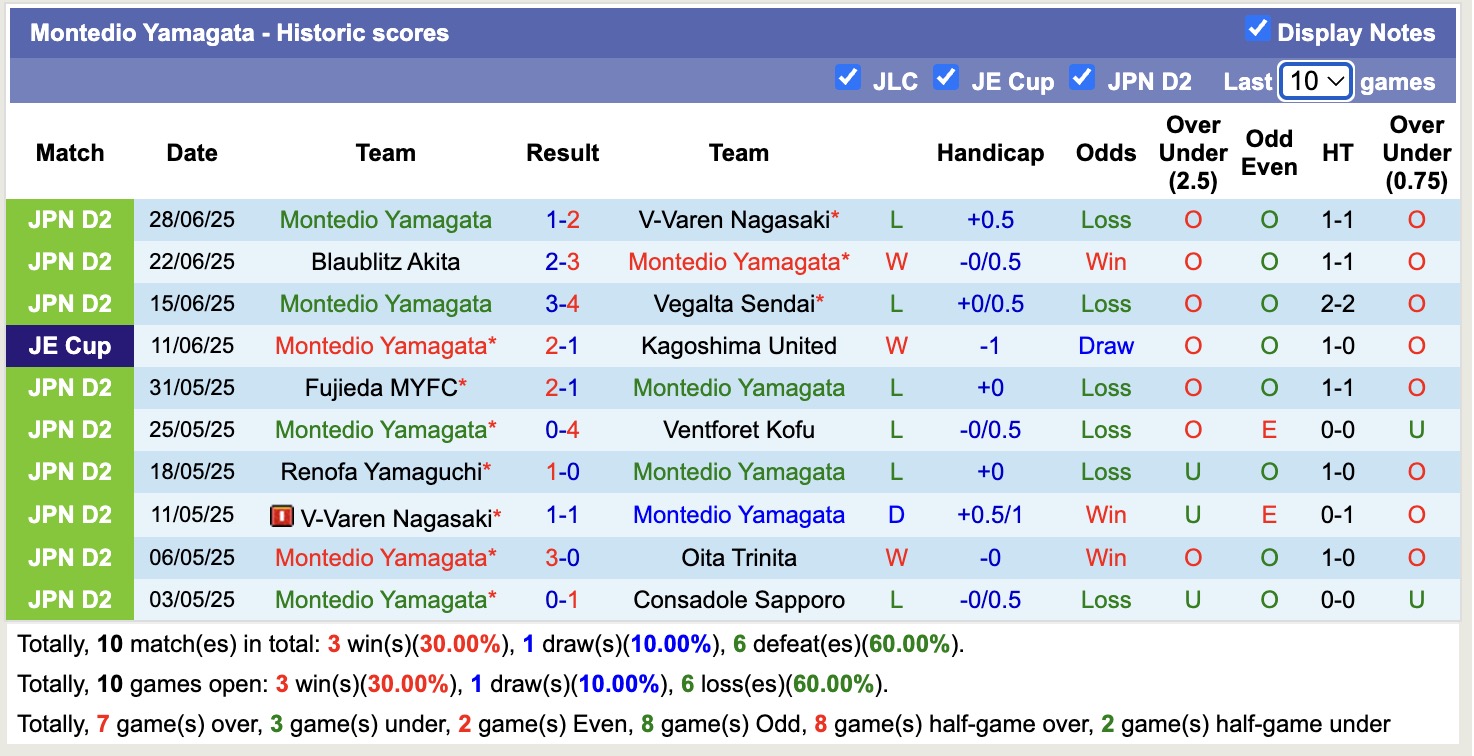Select the blue Draw odds entry

point(1106,345)
